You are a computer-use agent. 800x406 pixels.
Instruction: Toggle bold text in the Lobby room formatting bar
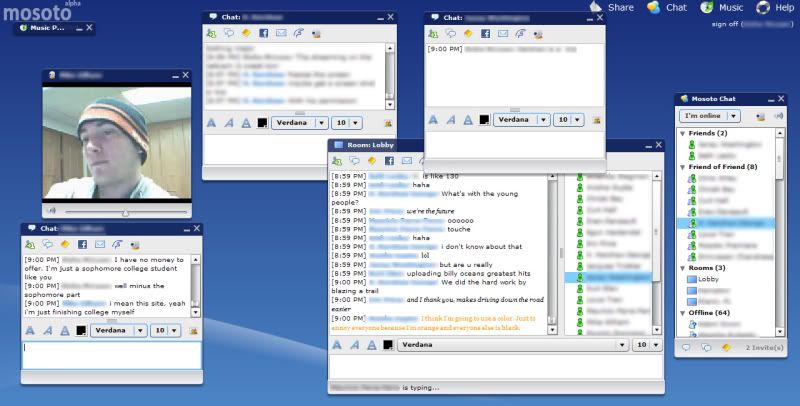(338, 345)
